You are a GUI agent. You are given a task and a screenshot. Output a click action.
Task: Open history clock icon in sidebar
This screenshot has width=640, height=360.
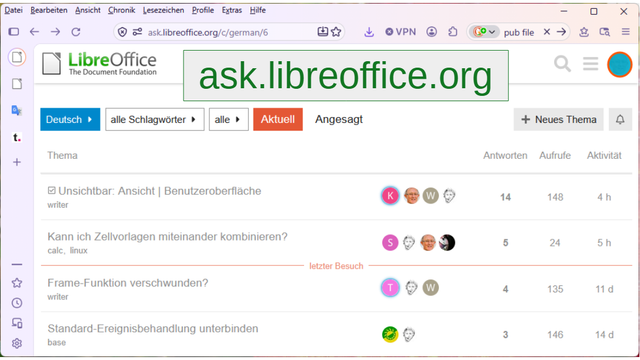[17, 303]
